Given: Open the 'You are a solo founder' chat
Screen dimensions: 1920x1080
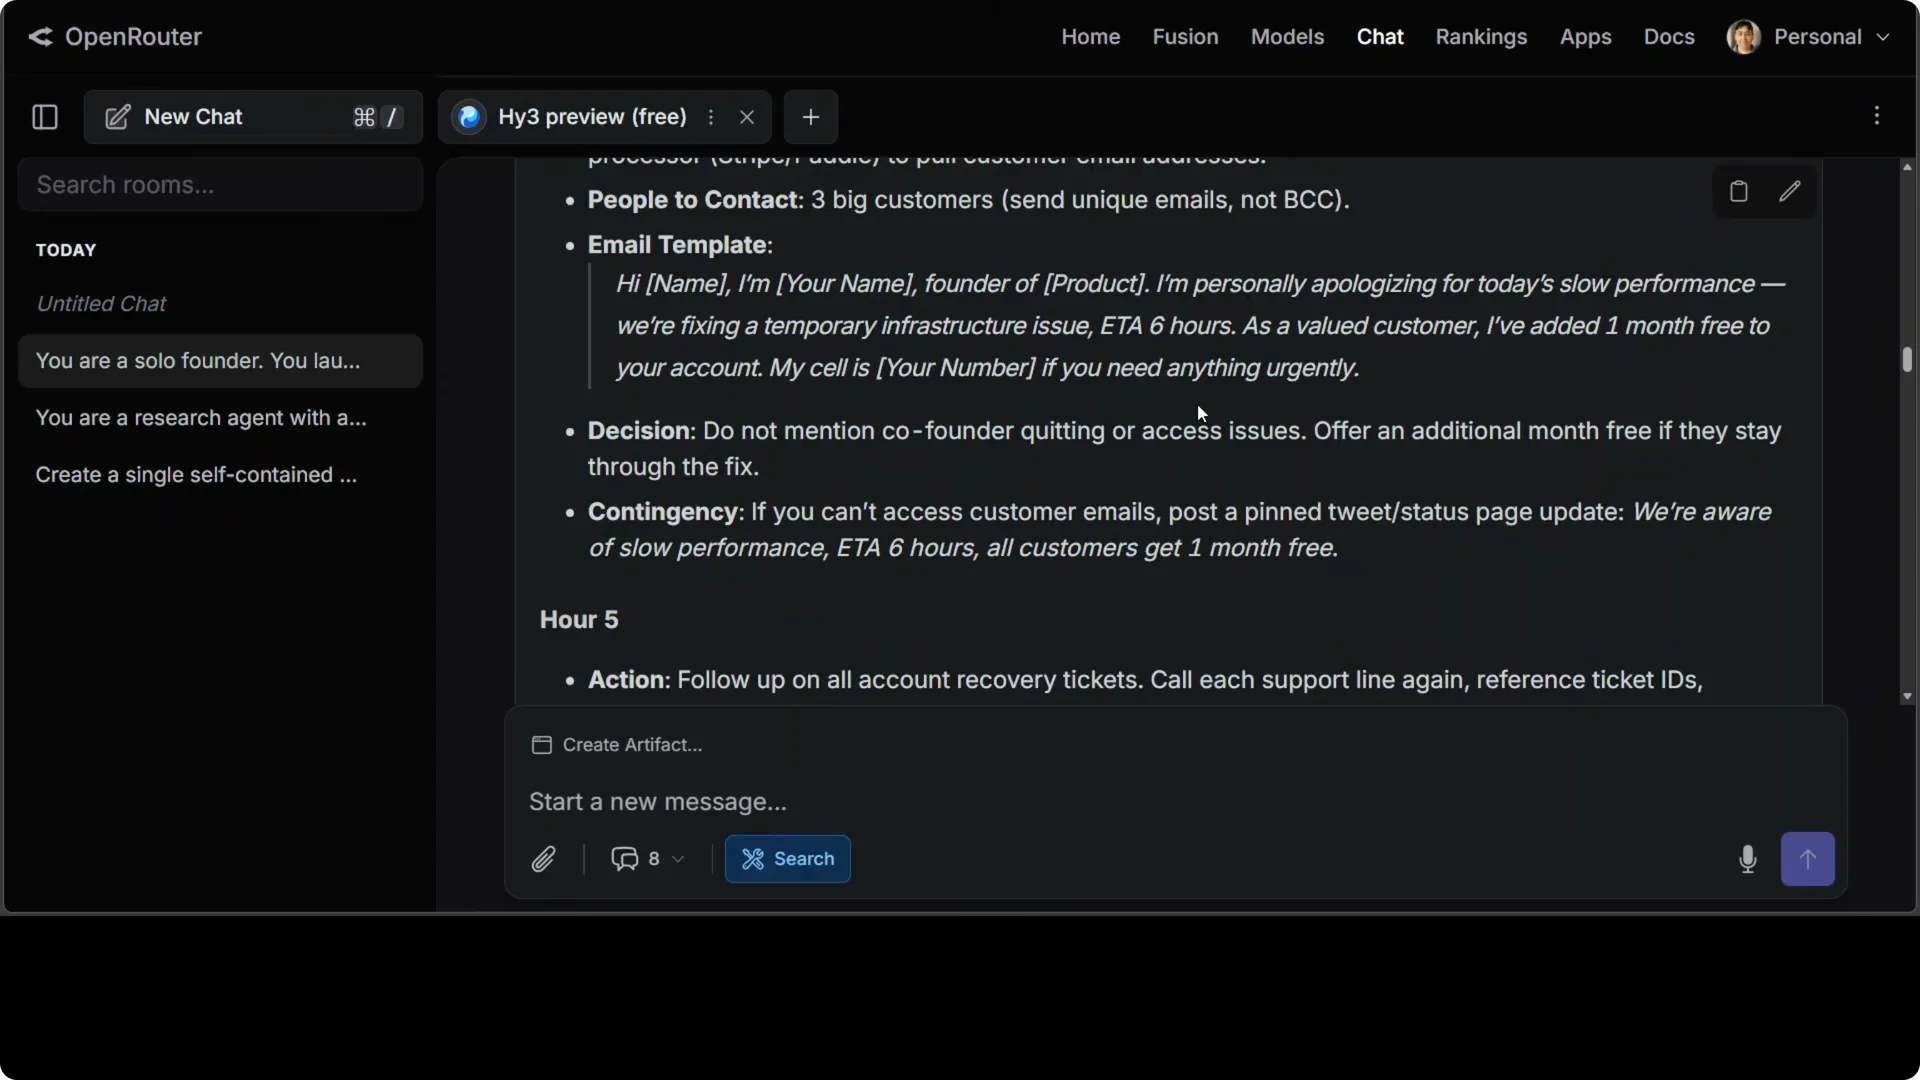Looking at the screenshot, I should 220,361.
